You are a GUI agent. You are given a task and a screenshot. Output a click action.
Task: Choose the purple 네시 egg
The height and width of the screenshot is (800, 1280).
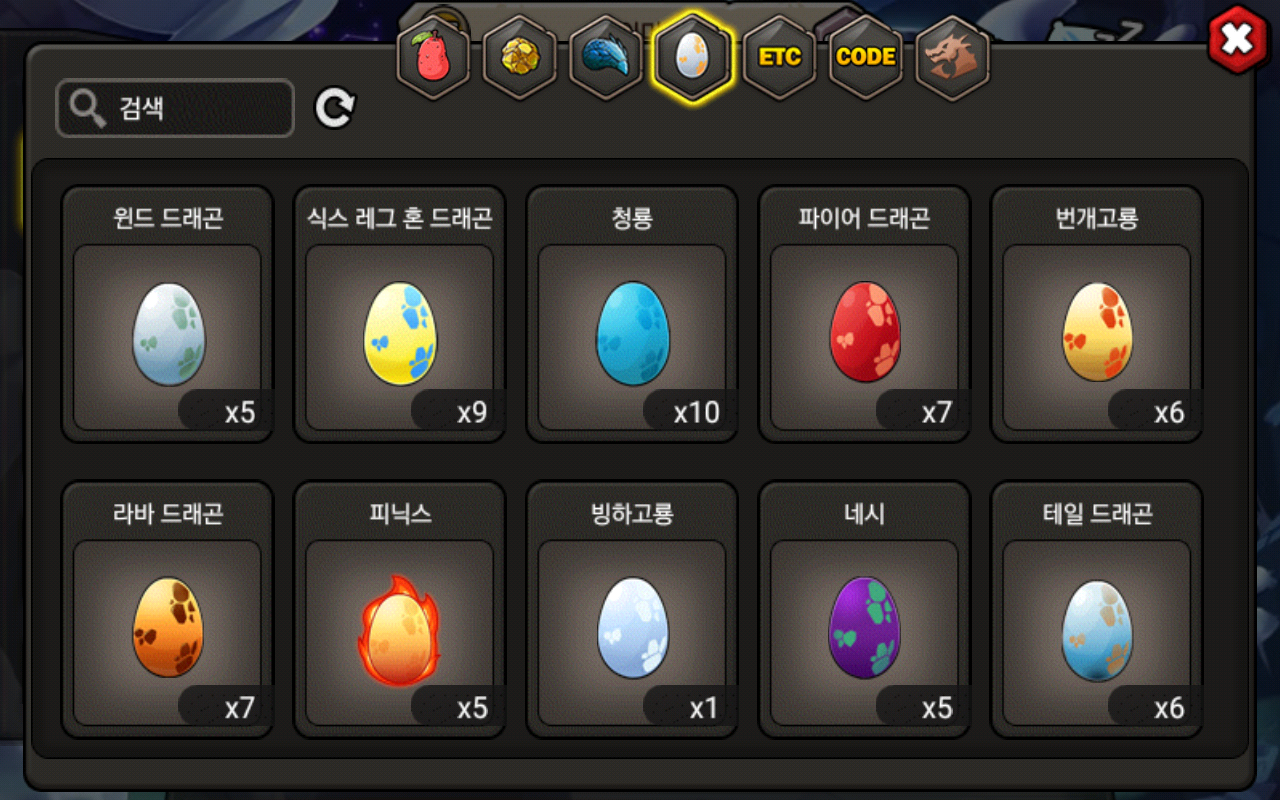pos(864,610)
